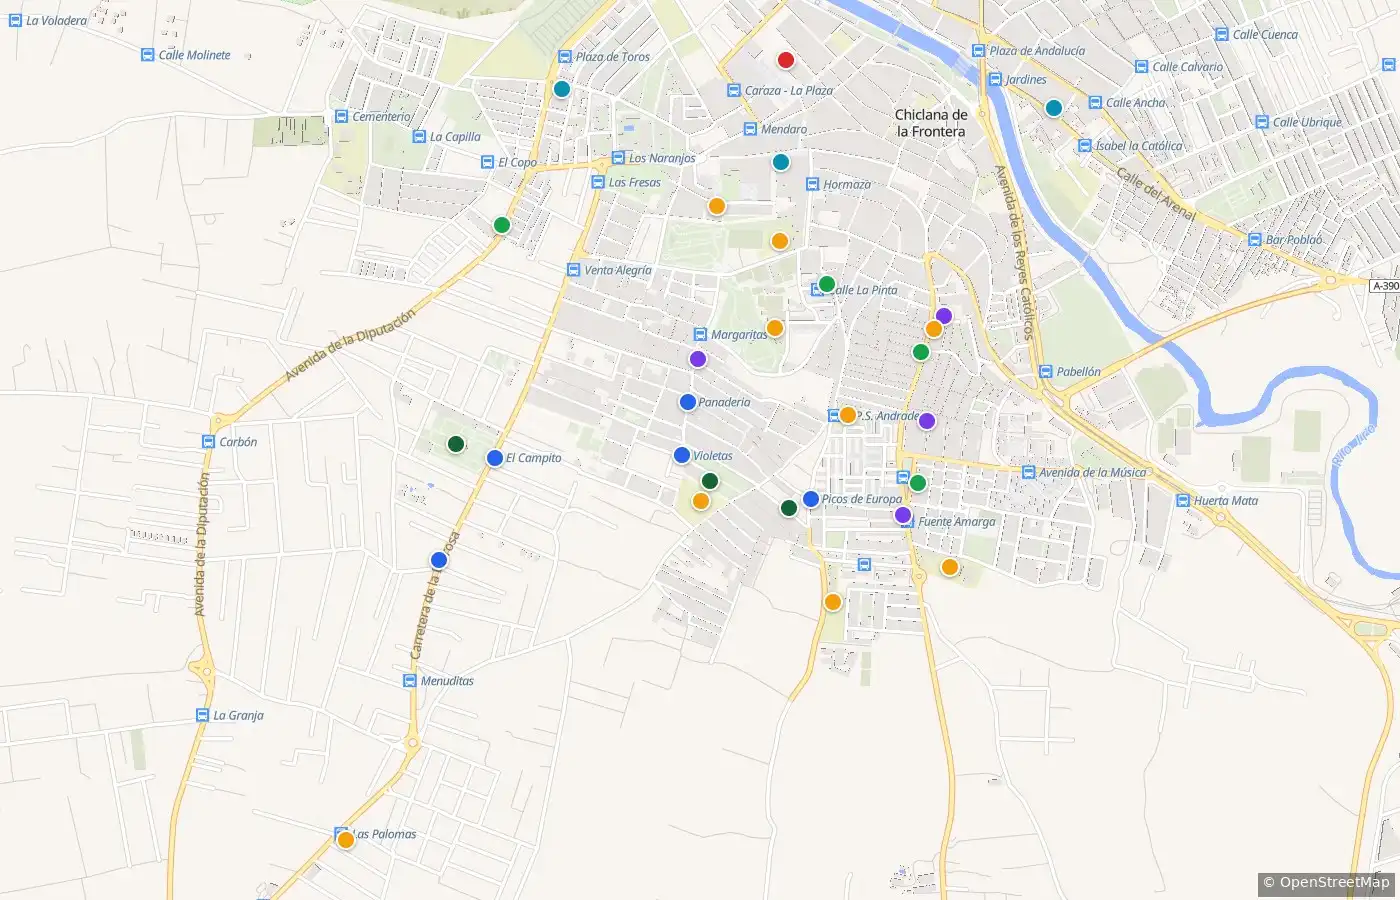Screen dimensions: 1400x900
Task: Click the red marker near Caraza - La Plaza
Action: coord(785,60)
